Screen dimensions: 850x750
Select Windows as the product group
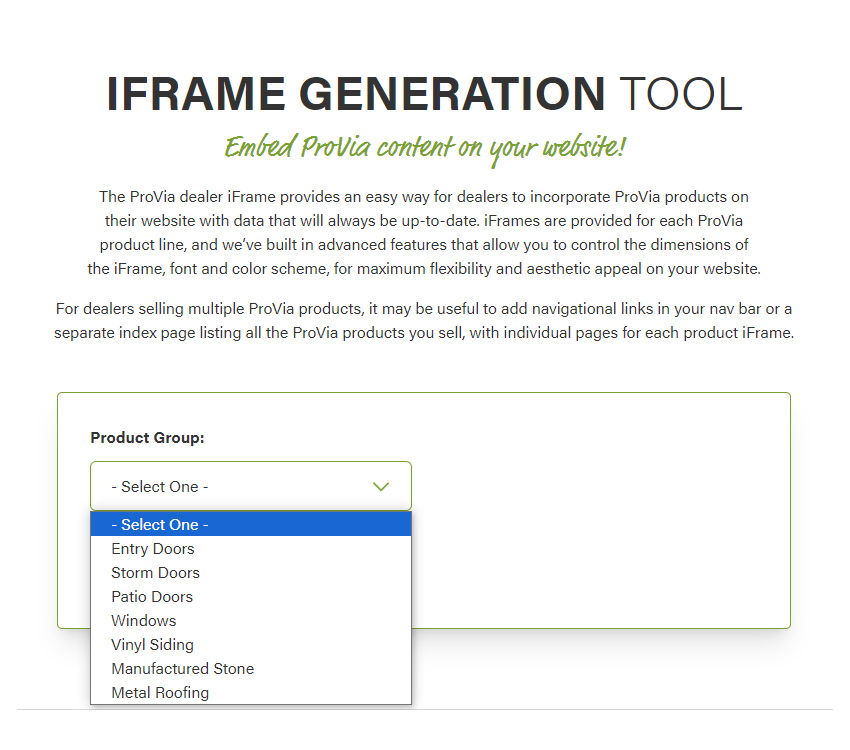point(143,621)
